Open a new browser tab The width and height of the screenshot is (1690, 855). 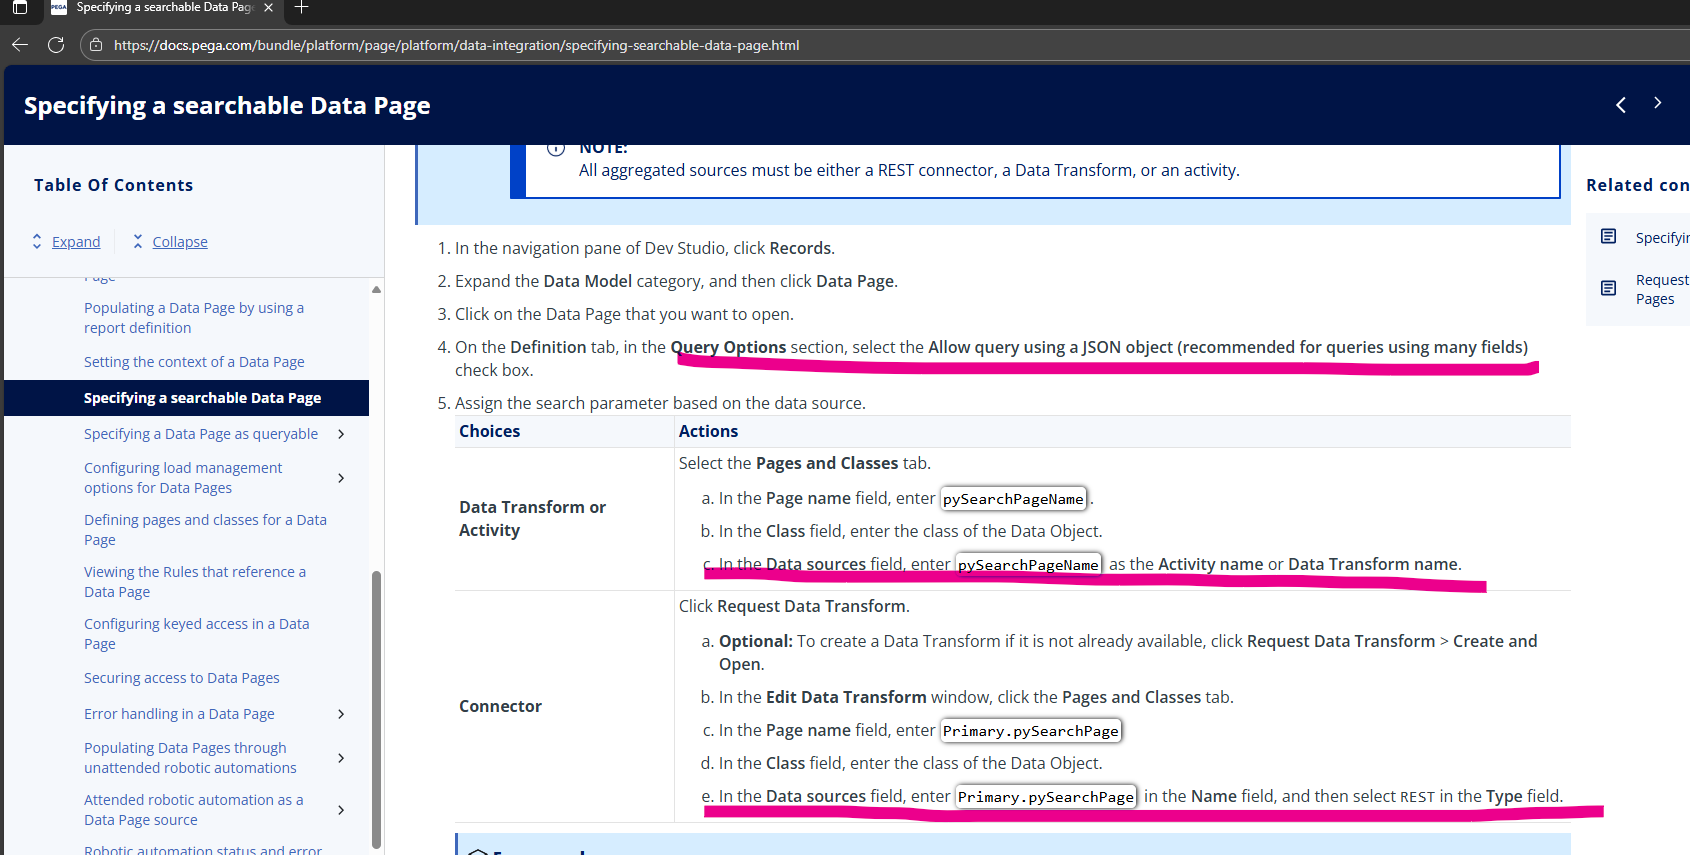click(301, 8)
